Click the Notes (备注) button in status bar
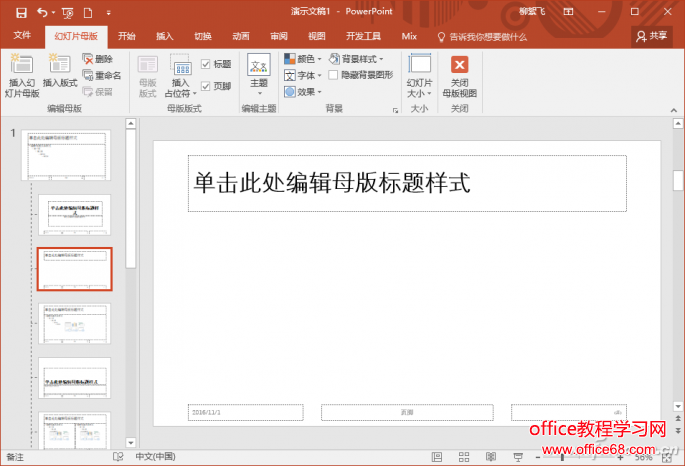Screen dimensions: 685x466 (15, 456)
